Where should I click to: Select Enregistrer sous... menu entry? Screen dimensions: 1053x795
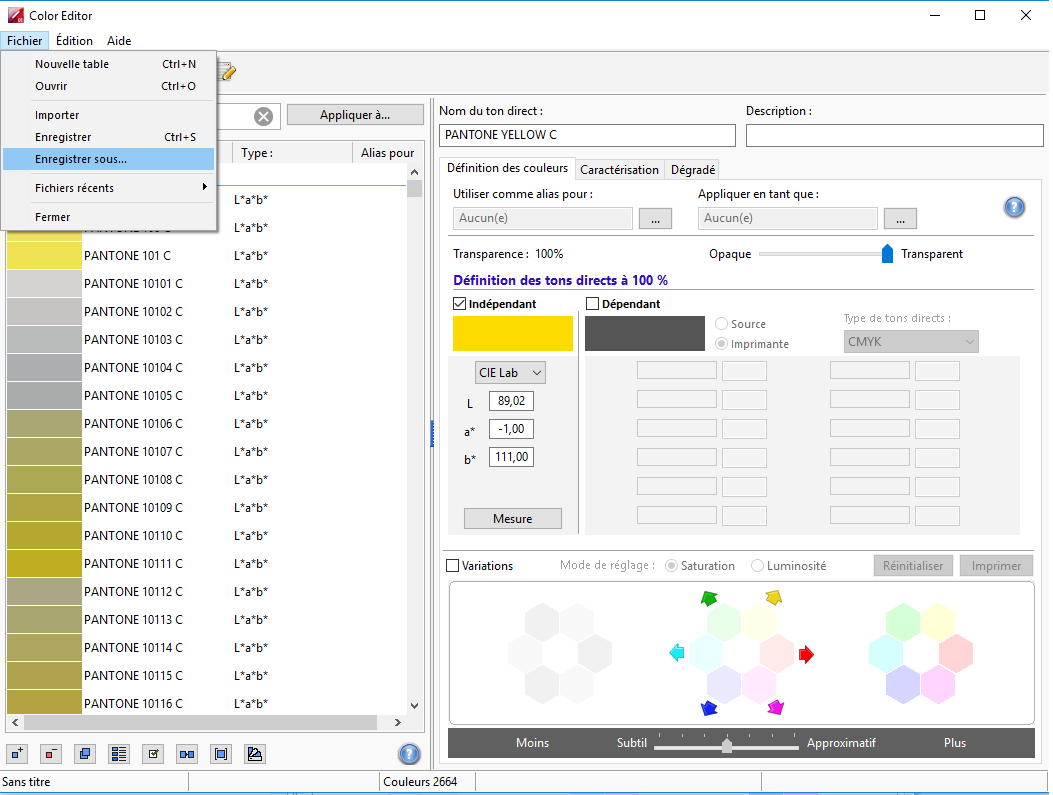pyautogui.click(x=109, y=159)
